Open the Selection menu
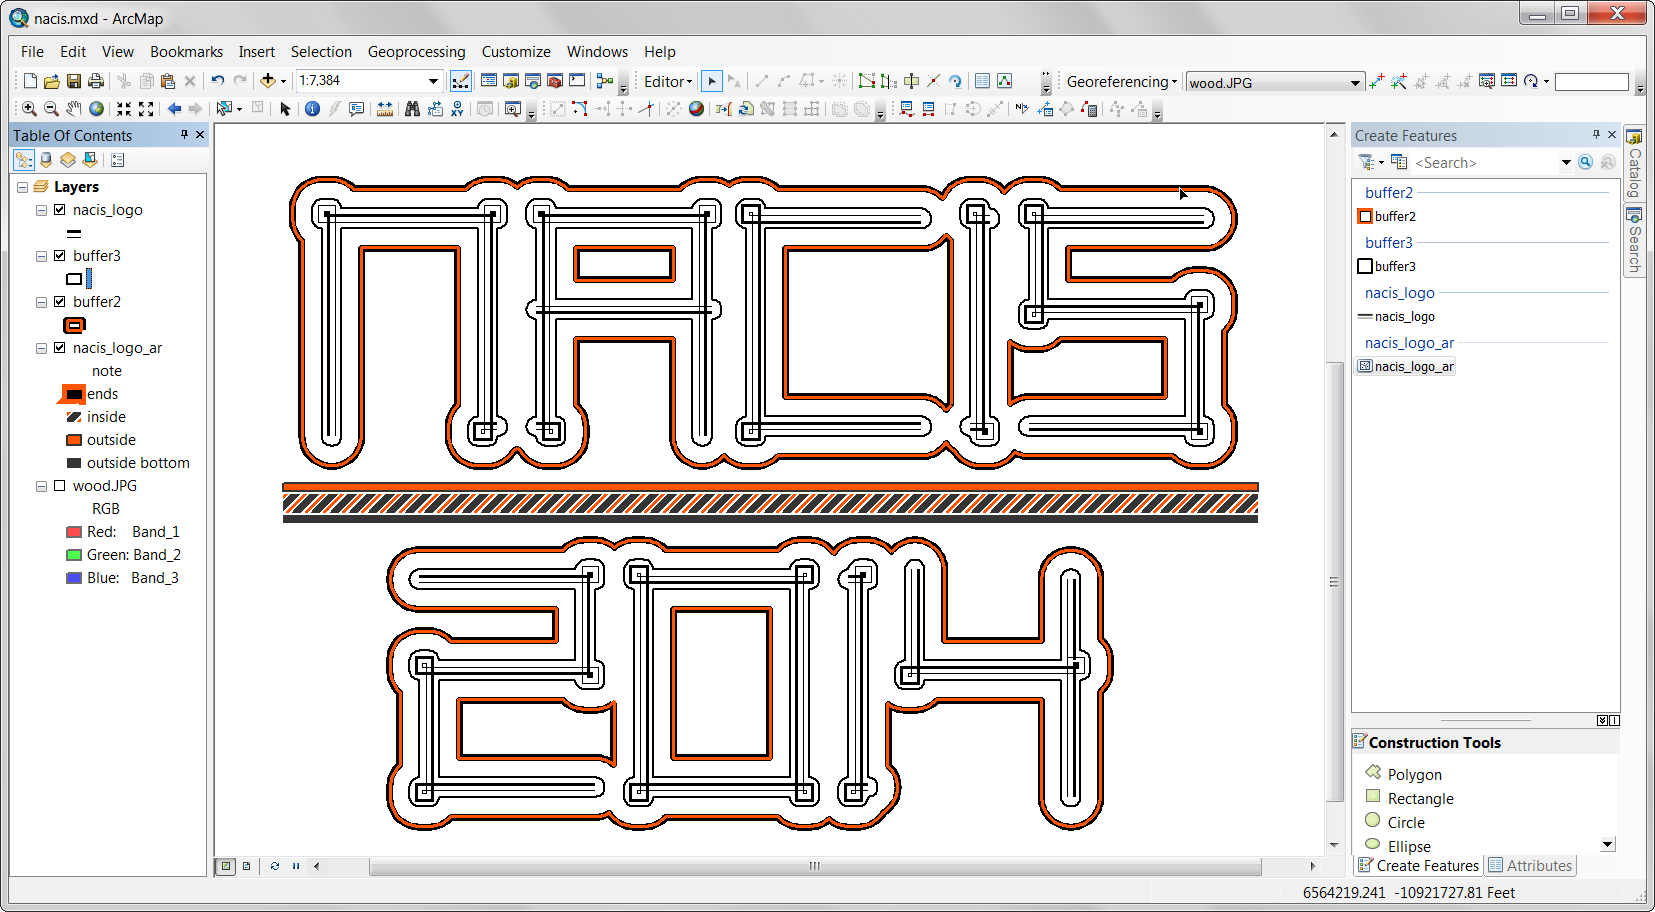Viewport: 1655px width, 912px height. pyautogui.click(x=321, y=52)
